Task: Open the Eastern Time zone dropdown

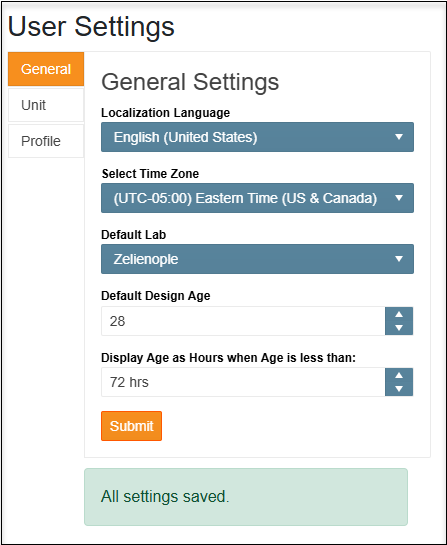Action: tap(257, 198)
